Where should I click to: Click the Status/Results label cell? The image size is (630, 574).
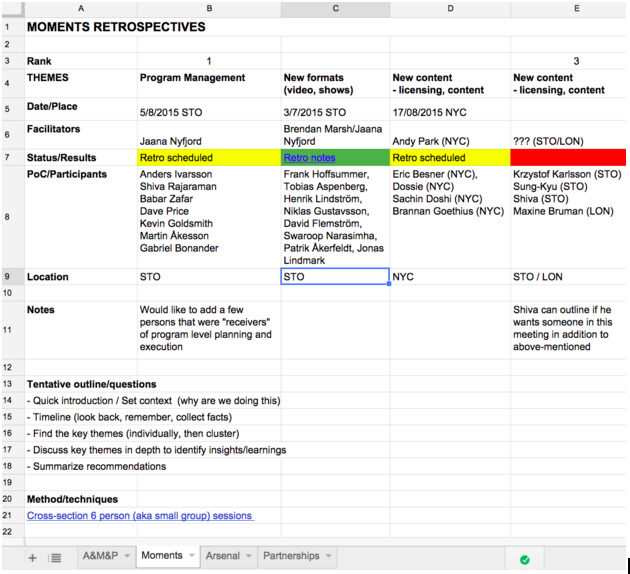(x=81, y=157)
